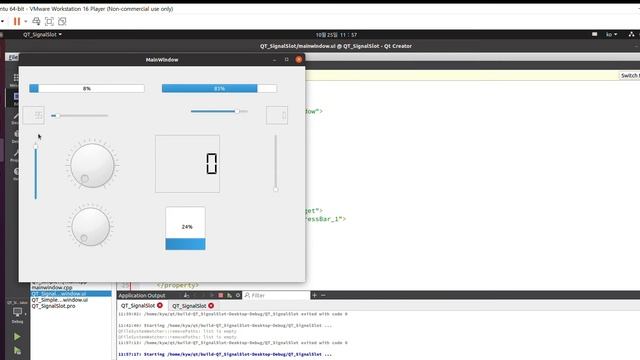Viewport: 640px width, 360px height.
Task: Close the first QT_SignalSlot output tab
Action: 160,305
